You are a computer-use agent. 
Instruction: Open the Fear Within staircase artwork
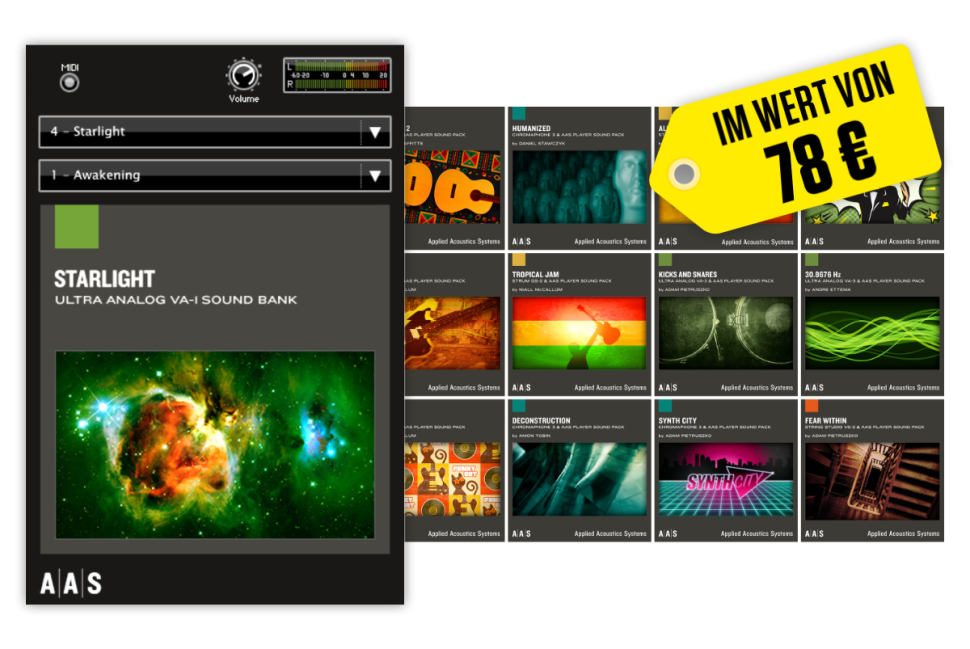click(872, 479)
